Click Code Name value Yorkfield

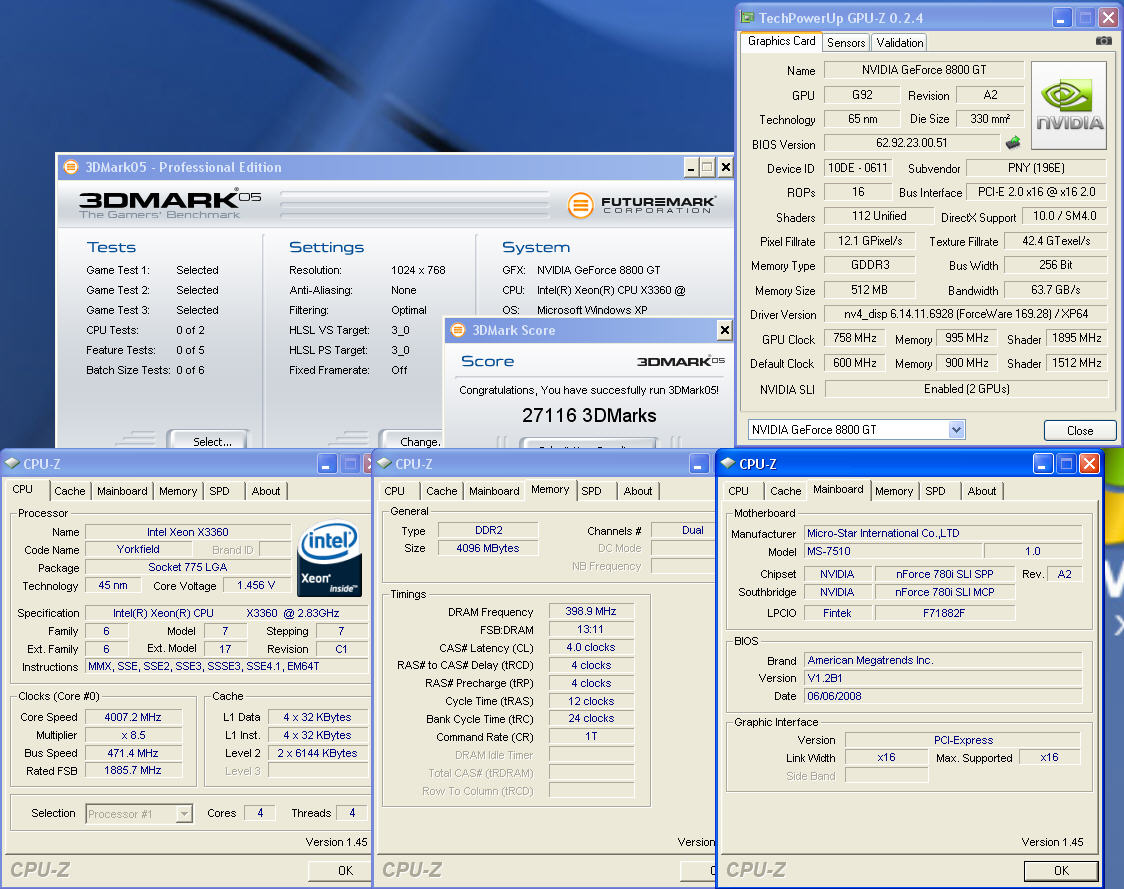tap(138, 549)
